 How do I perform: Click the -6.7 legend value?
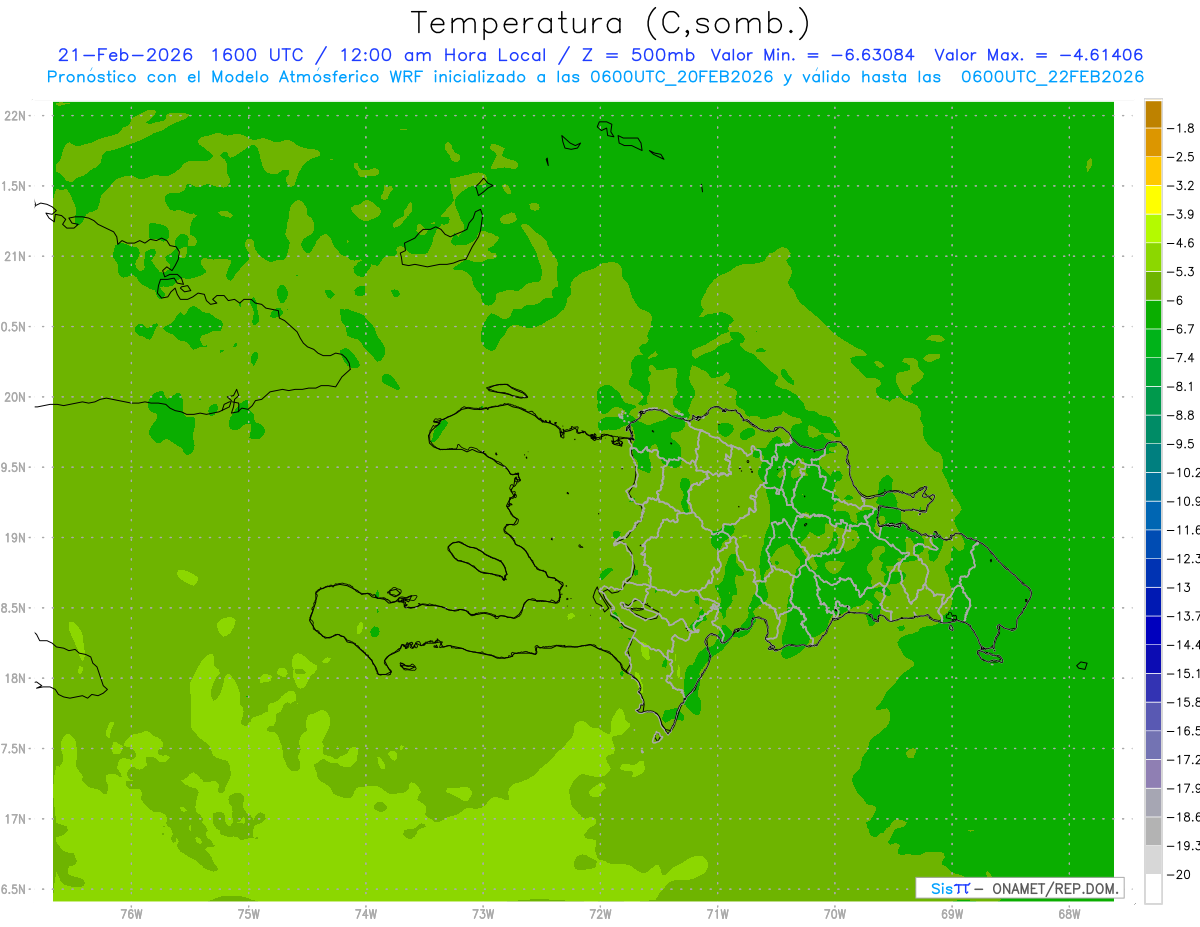(x=1181, y=329)
